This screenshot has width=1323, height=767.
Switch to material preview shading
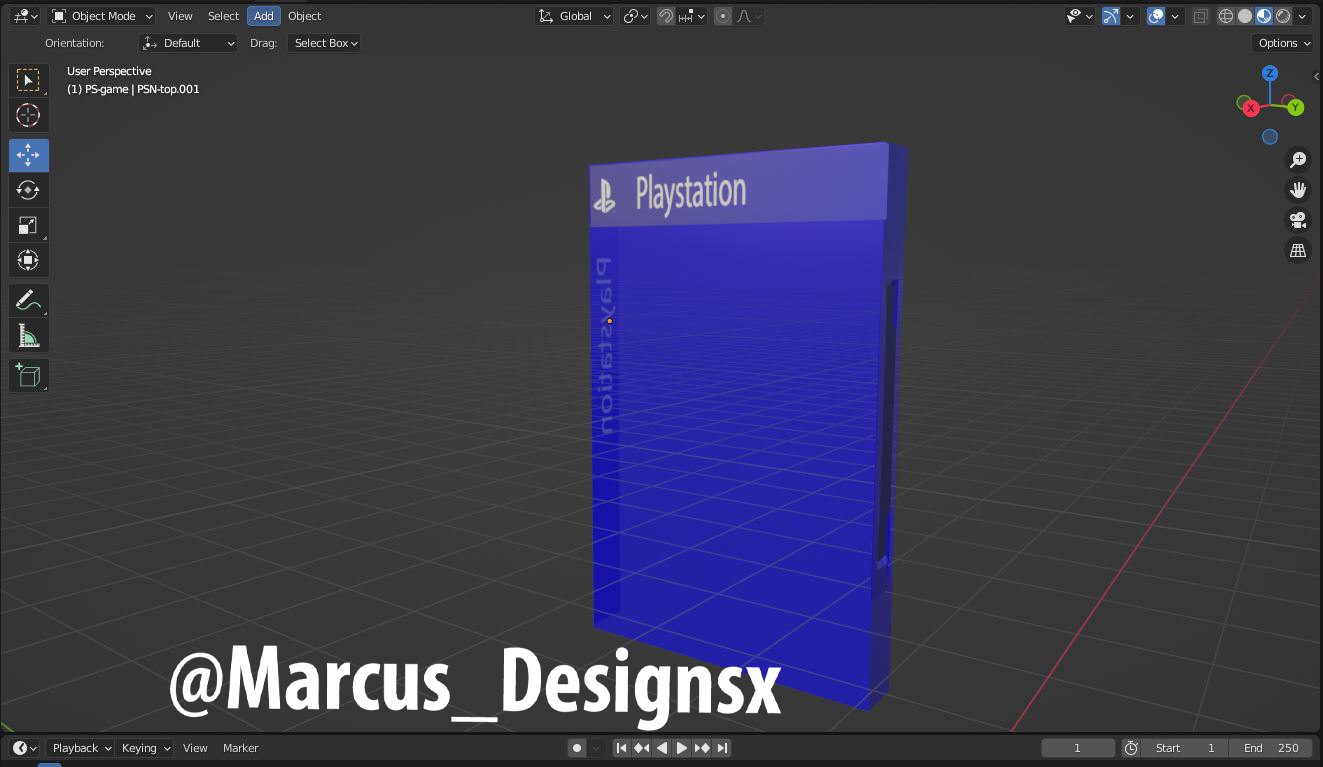(1264, 16)
